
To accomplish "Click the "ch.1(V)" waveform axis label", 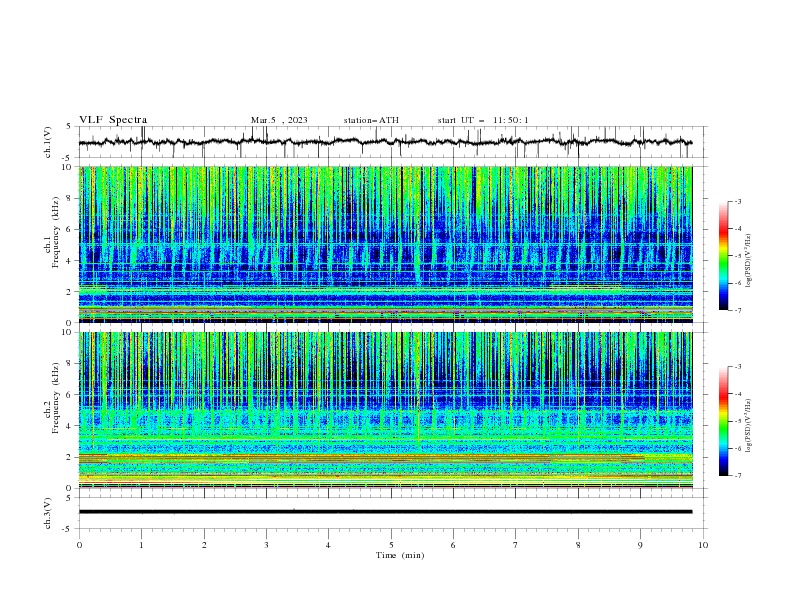I will click(x=48, y=142).
